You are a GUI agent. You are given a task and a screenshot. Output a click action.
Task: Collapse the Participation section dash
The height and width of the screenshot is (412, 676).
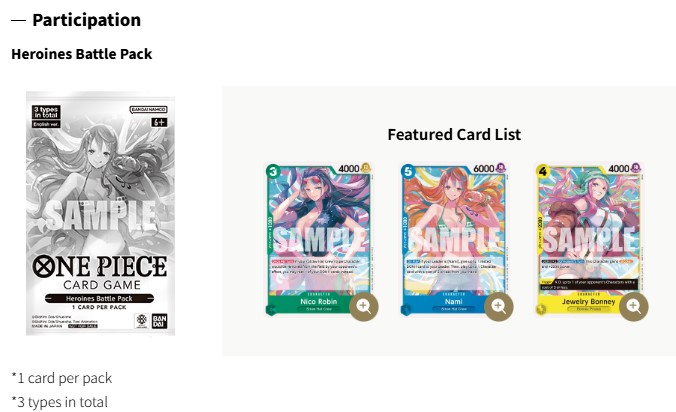pos(18,20)
